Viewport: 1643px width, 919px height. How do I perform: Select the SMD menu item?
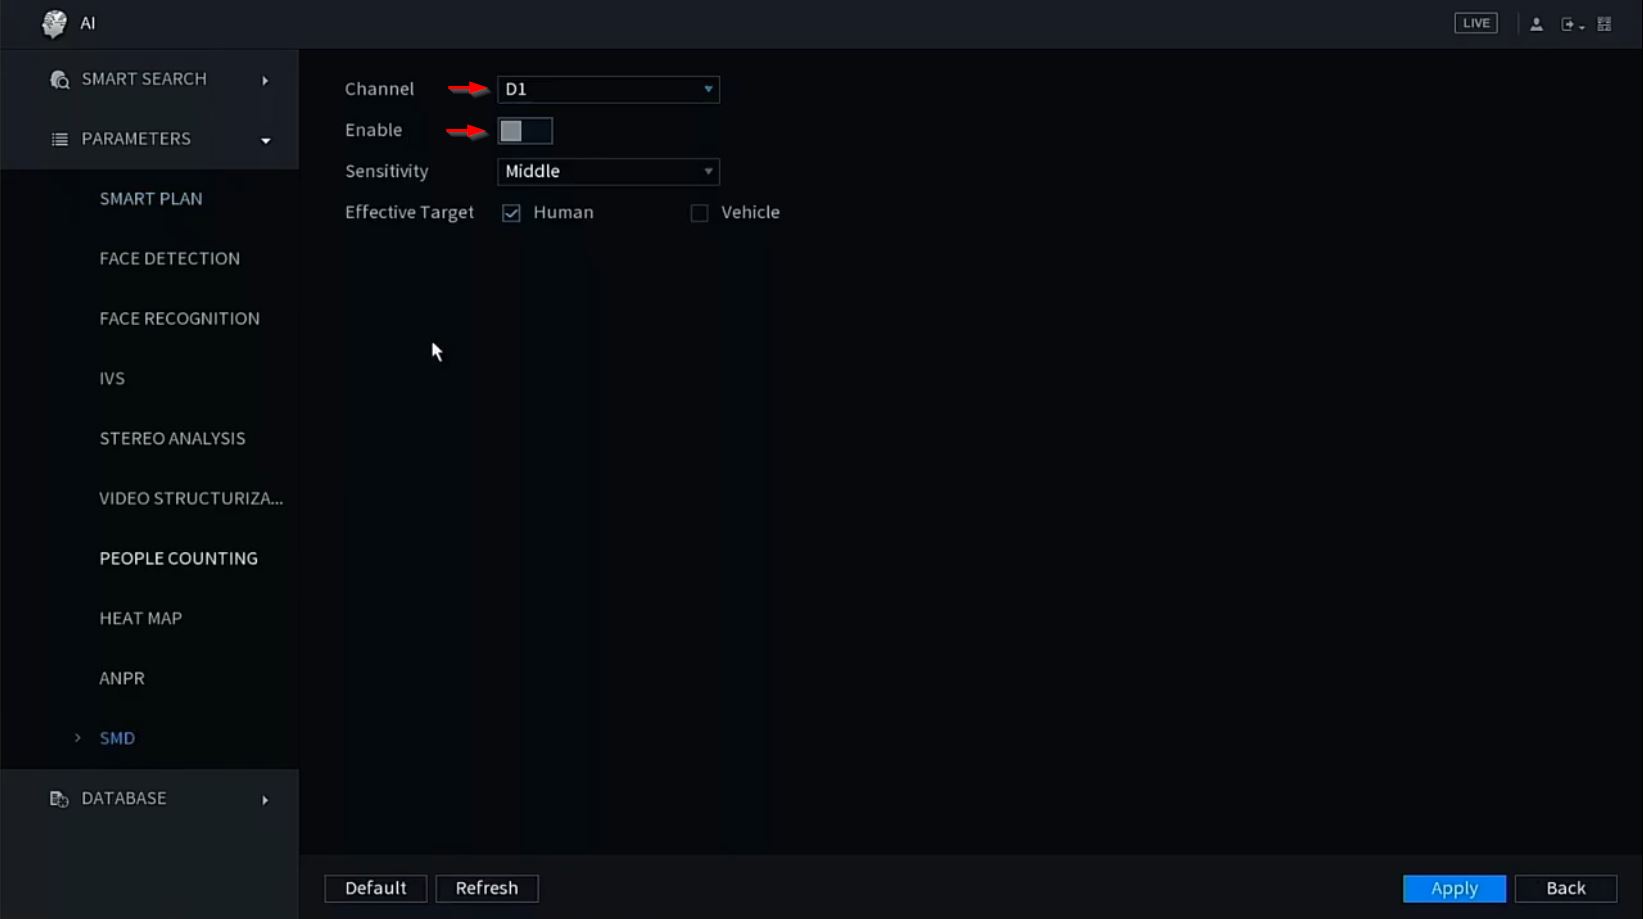point(117,739)
